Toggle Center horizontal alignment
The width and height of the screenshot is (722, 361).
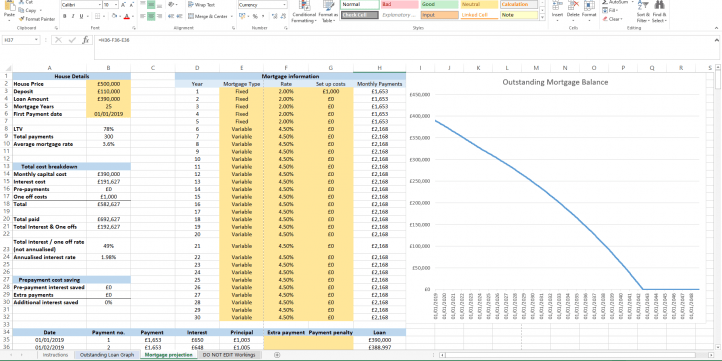(x=151, y=16)
